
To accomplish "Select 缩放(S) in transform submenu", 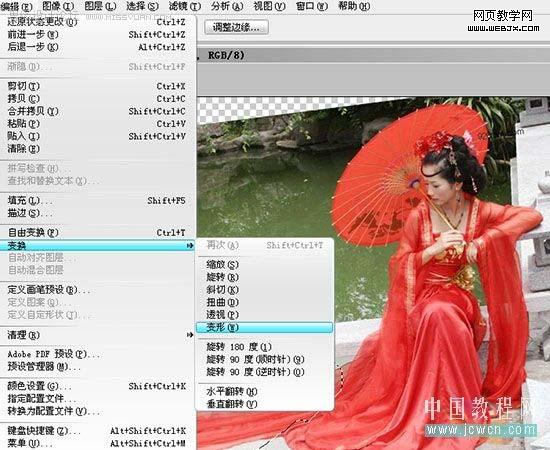I will pos(264,264).
